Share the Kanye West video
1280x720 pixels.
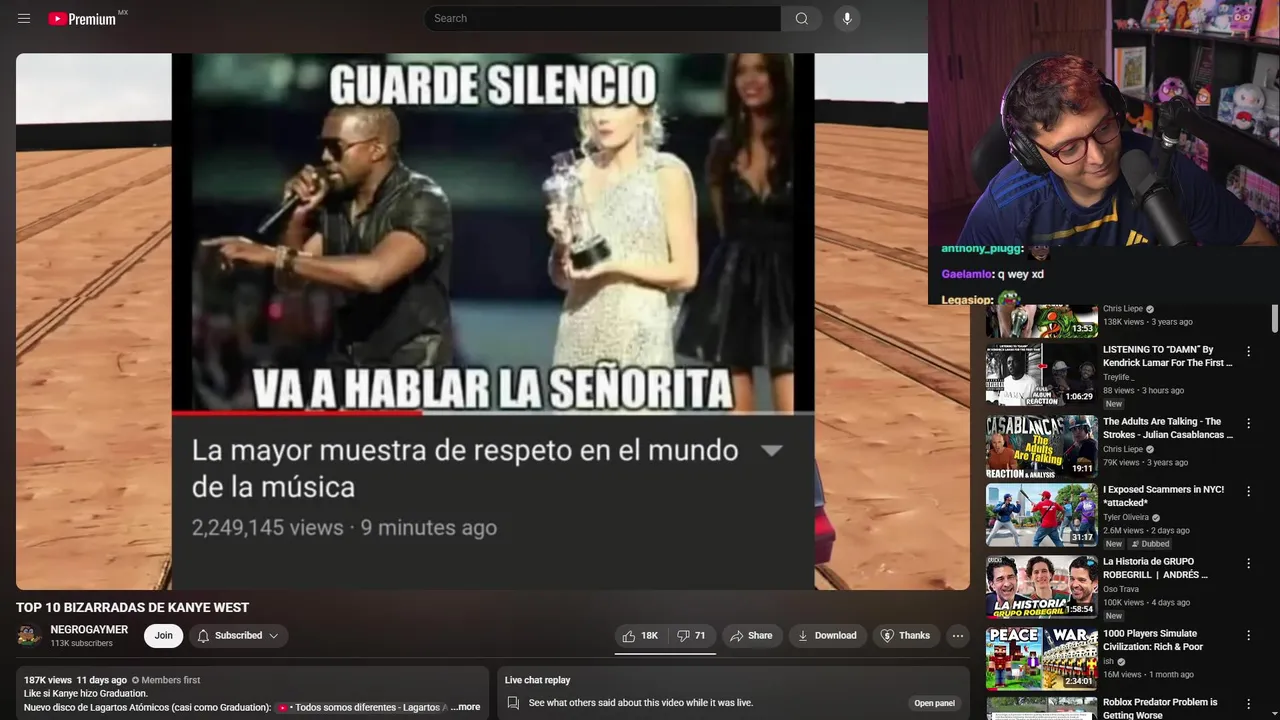[x=751, y=636]
